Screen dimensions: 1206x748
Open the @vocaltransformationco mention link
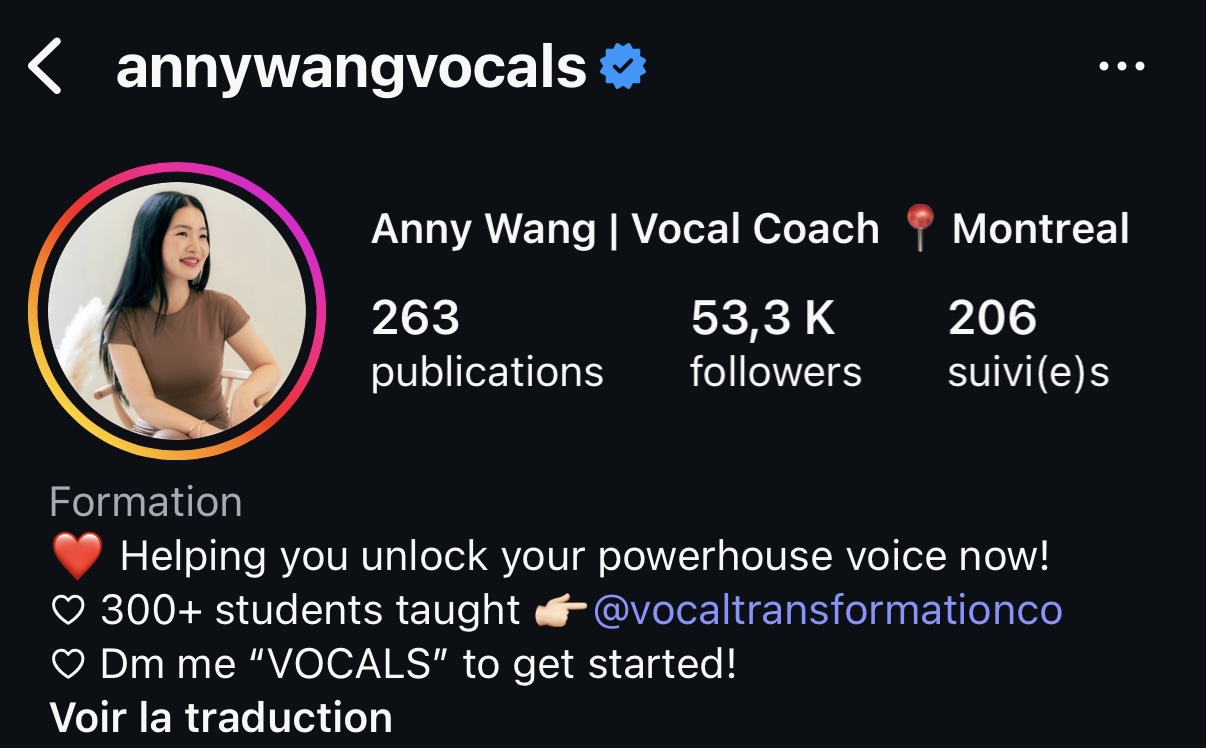pyautogui.click(x=827, y=610)
